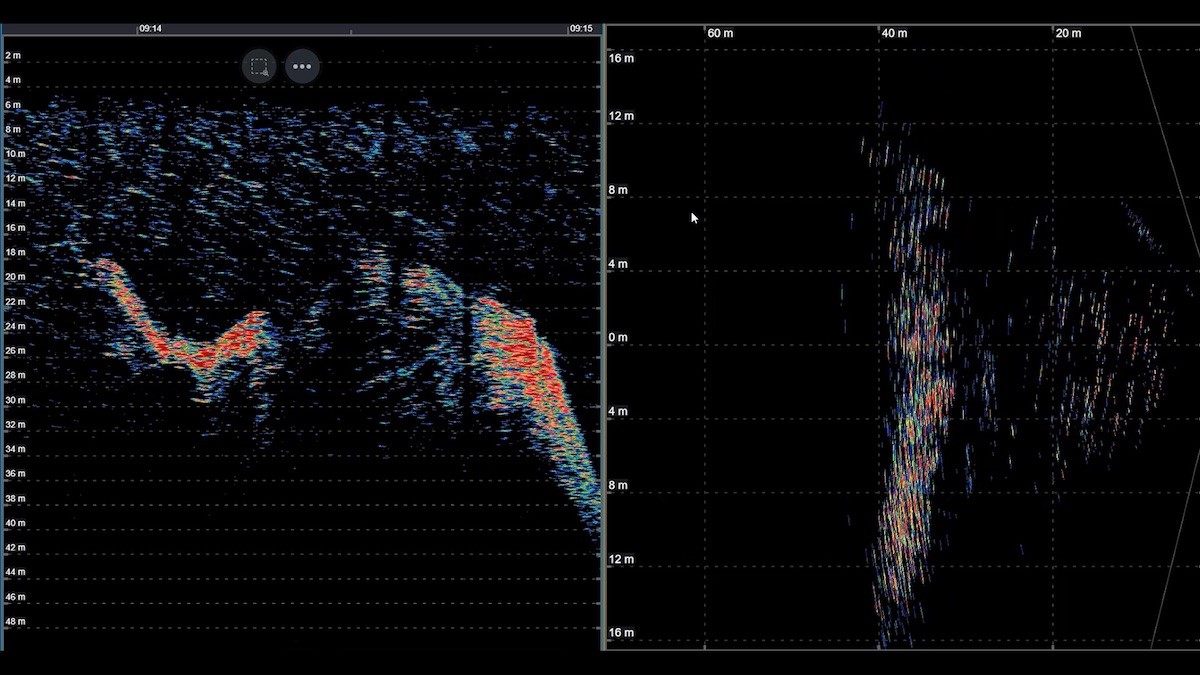Click the 09:15 time marker

(x=581, y=29)
